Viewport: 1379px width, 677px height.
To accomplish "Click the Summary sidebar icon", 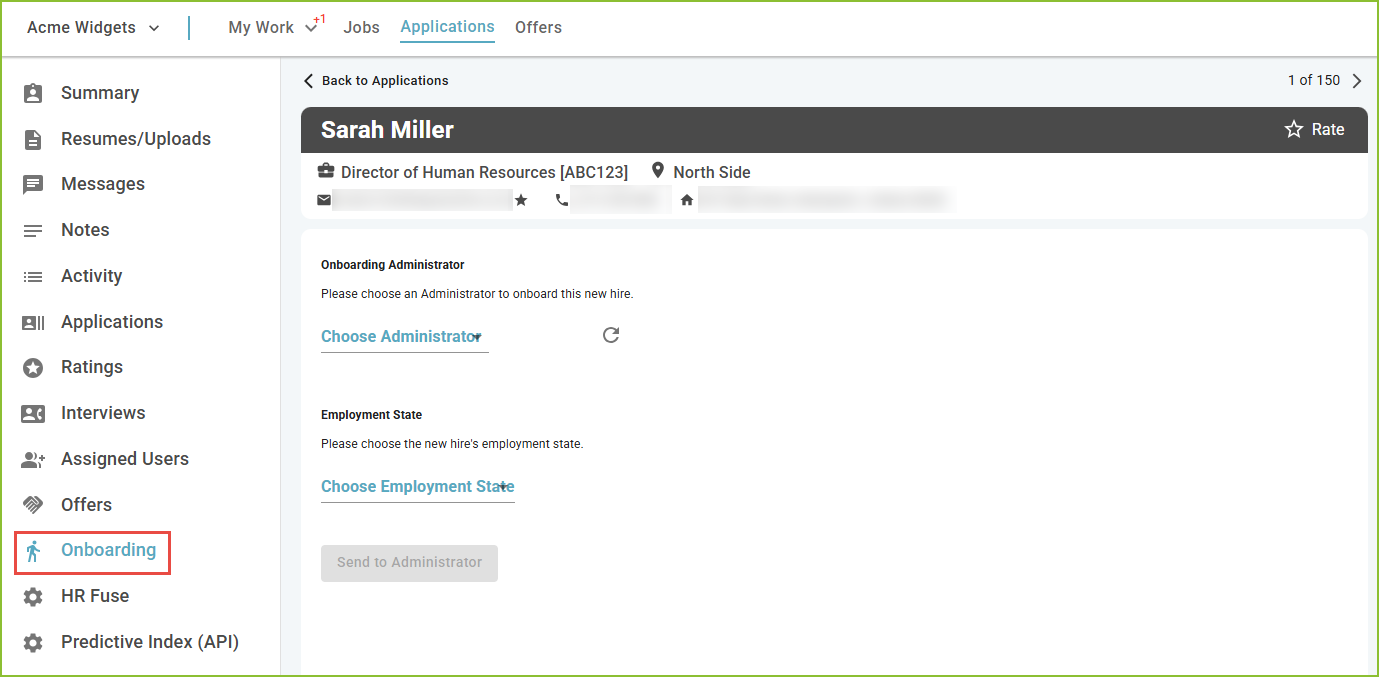I will (x=33, y=93).
